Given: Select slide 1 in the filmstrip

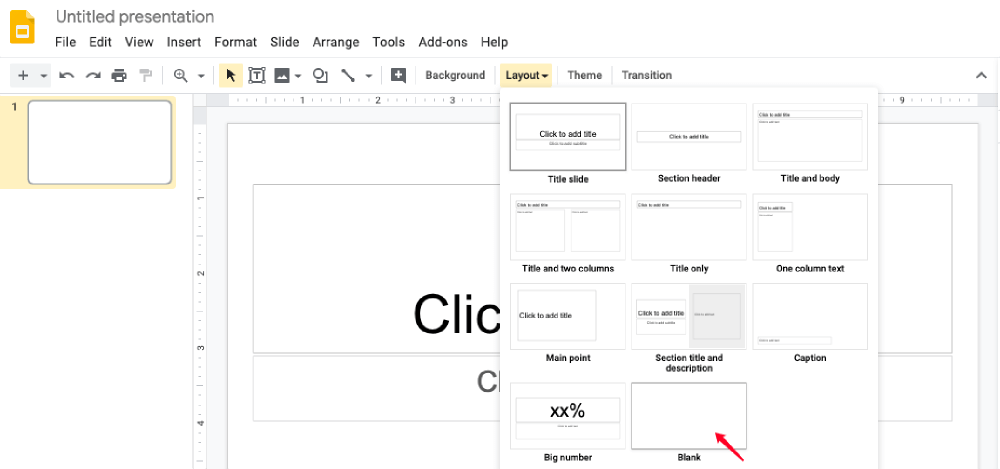Looking at the screenshot, I should tap(99, 142).
